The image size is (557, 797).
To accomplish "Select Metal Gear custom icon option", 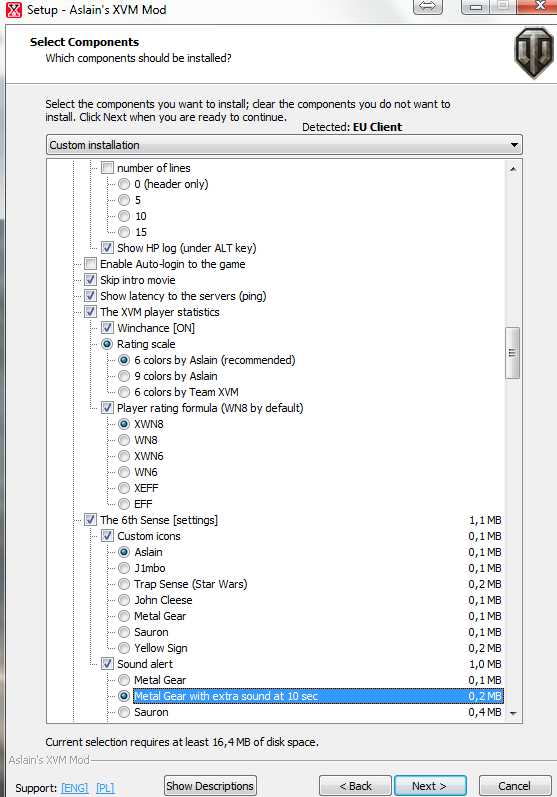I will pos(124,616).
